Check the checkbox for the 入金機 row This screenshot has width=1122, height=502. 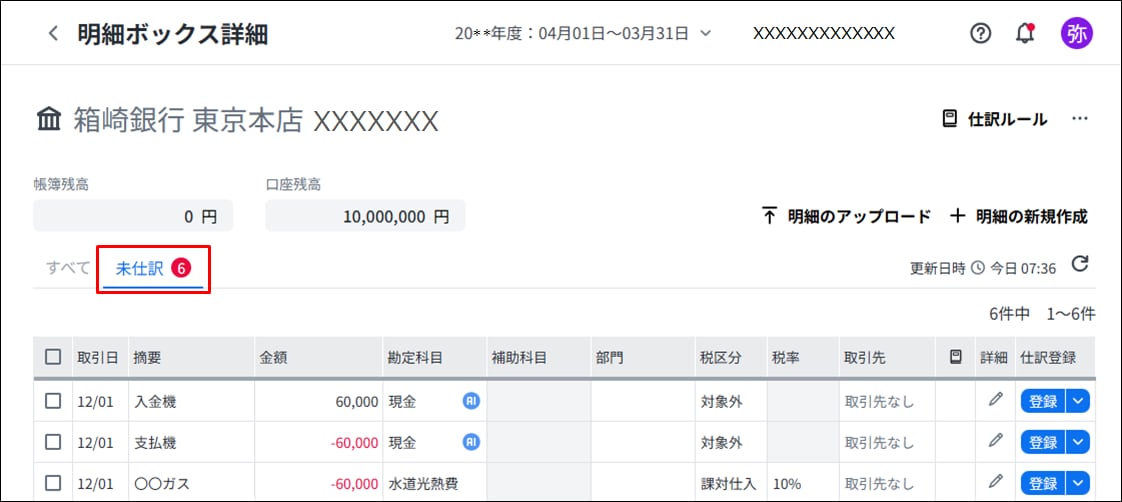[53, 401]
